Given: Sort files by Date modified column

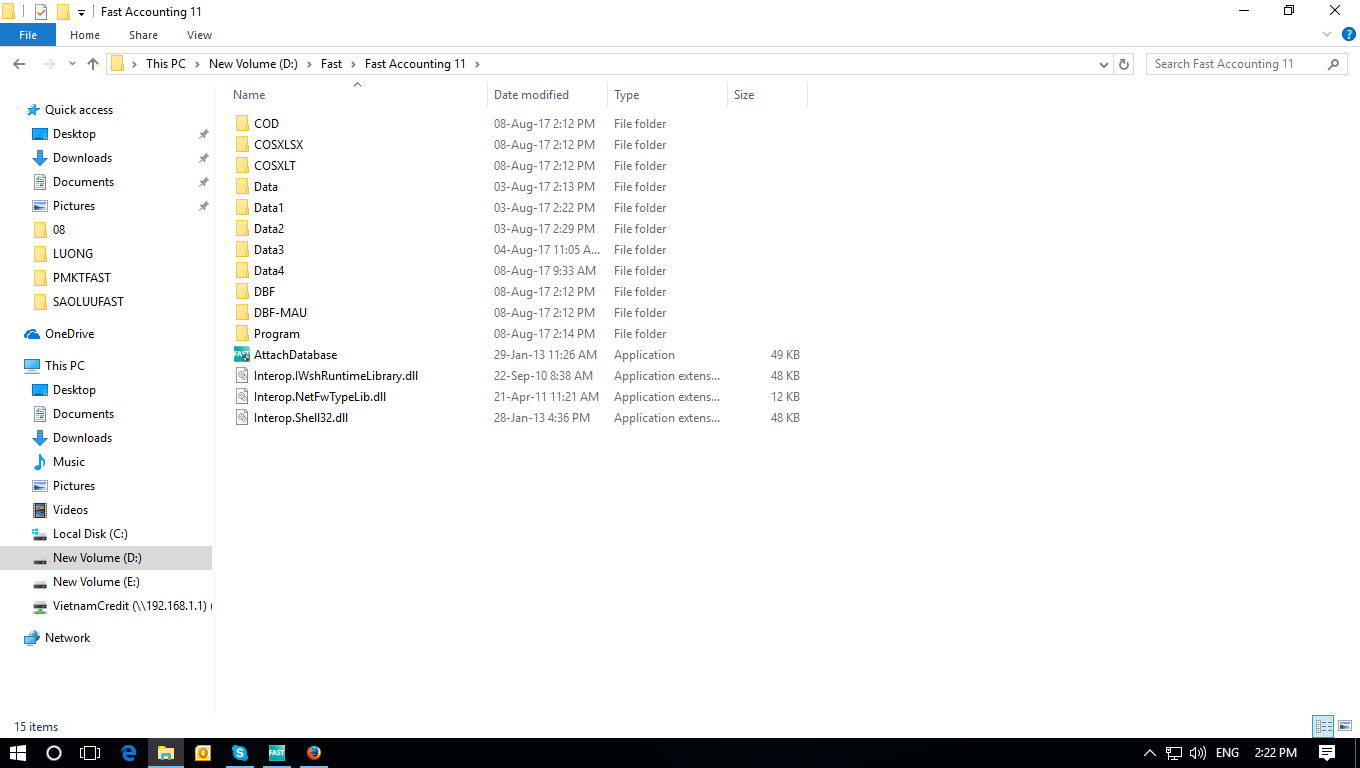Looking at the screenshot, I should point(531,95).
